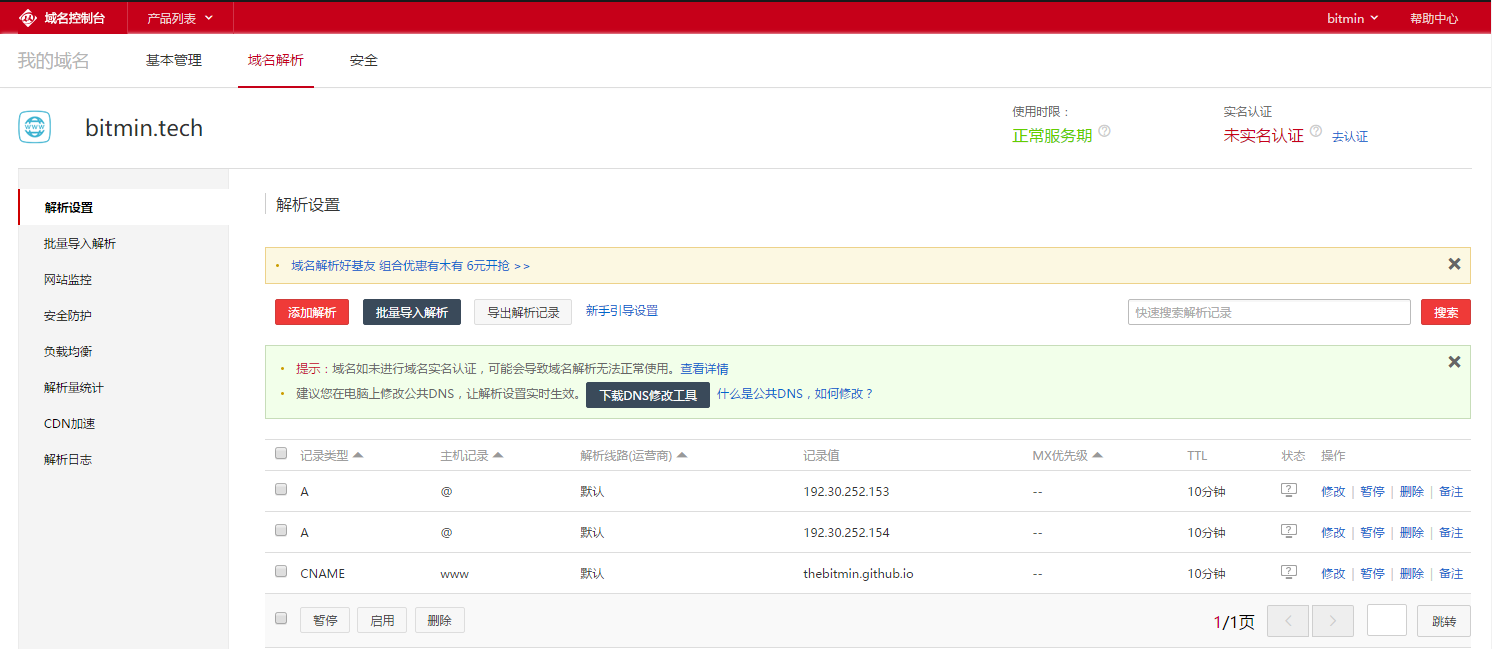This screenshot has width=1492, height=649.
Task: Click help icon next to 未实名认证
Action: pyautogui.click(x=1316, y=131)
